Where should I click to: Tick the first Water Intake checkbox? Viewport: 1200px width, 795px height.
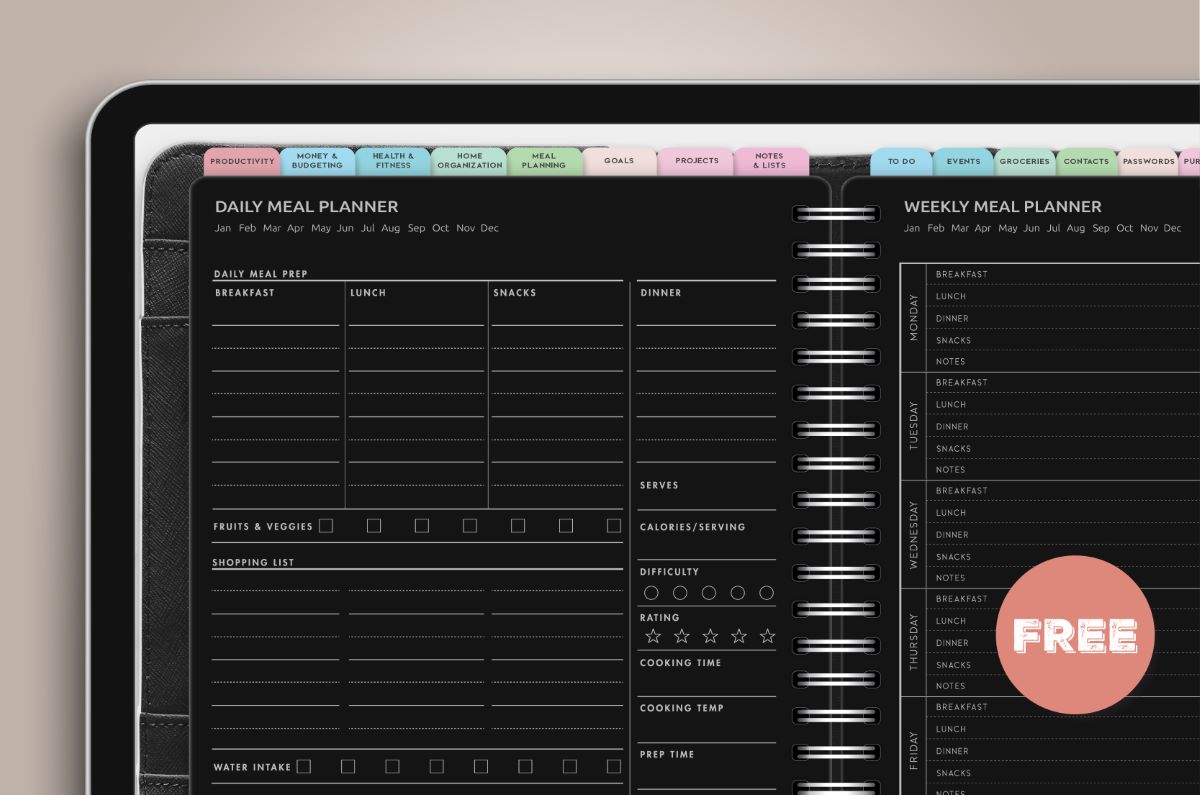click(x=304, y=767)
